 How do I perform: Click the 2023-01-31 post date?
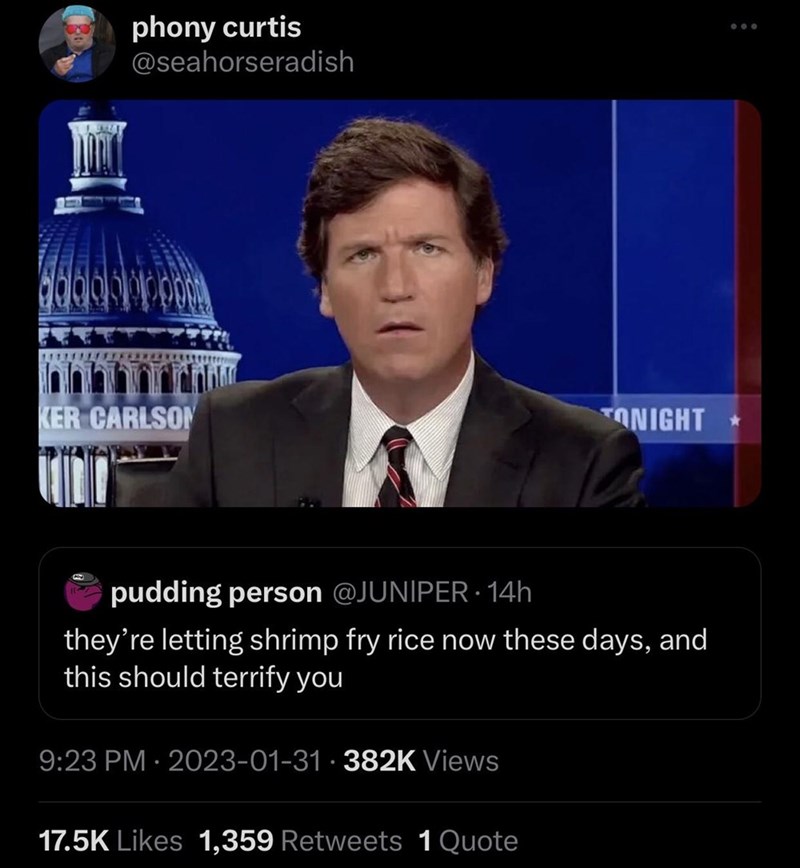pos(236,762)
